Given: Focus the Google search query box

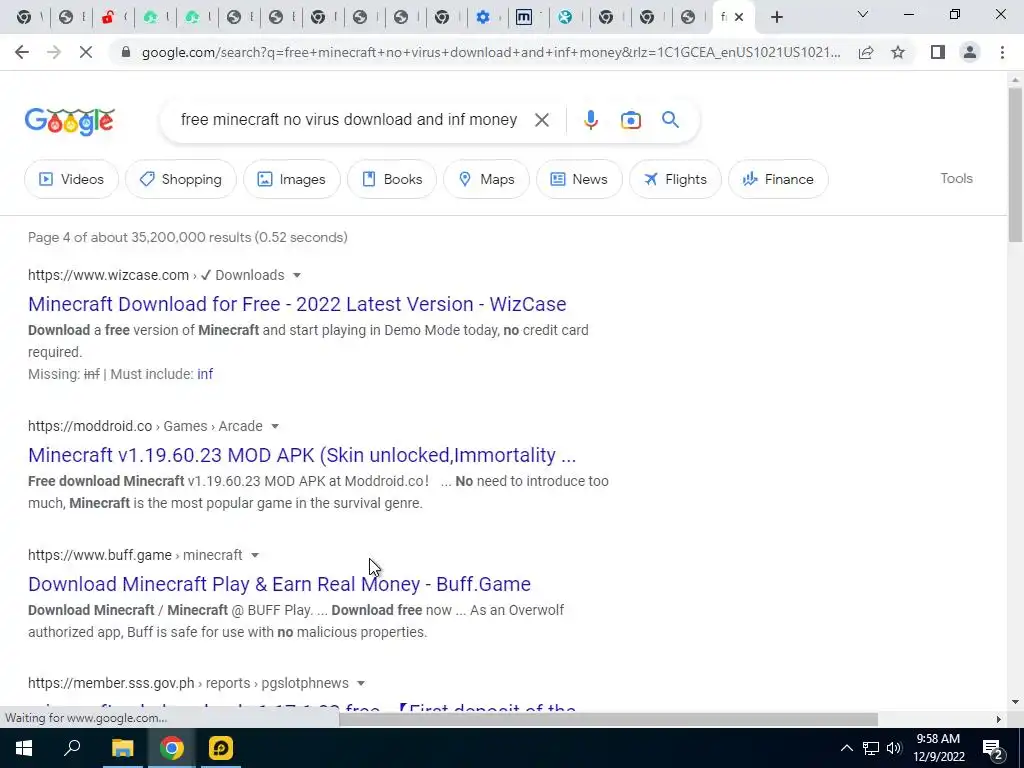Looking at the screenshot, I should (349, 120).
